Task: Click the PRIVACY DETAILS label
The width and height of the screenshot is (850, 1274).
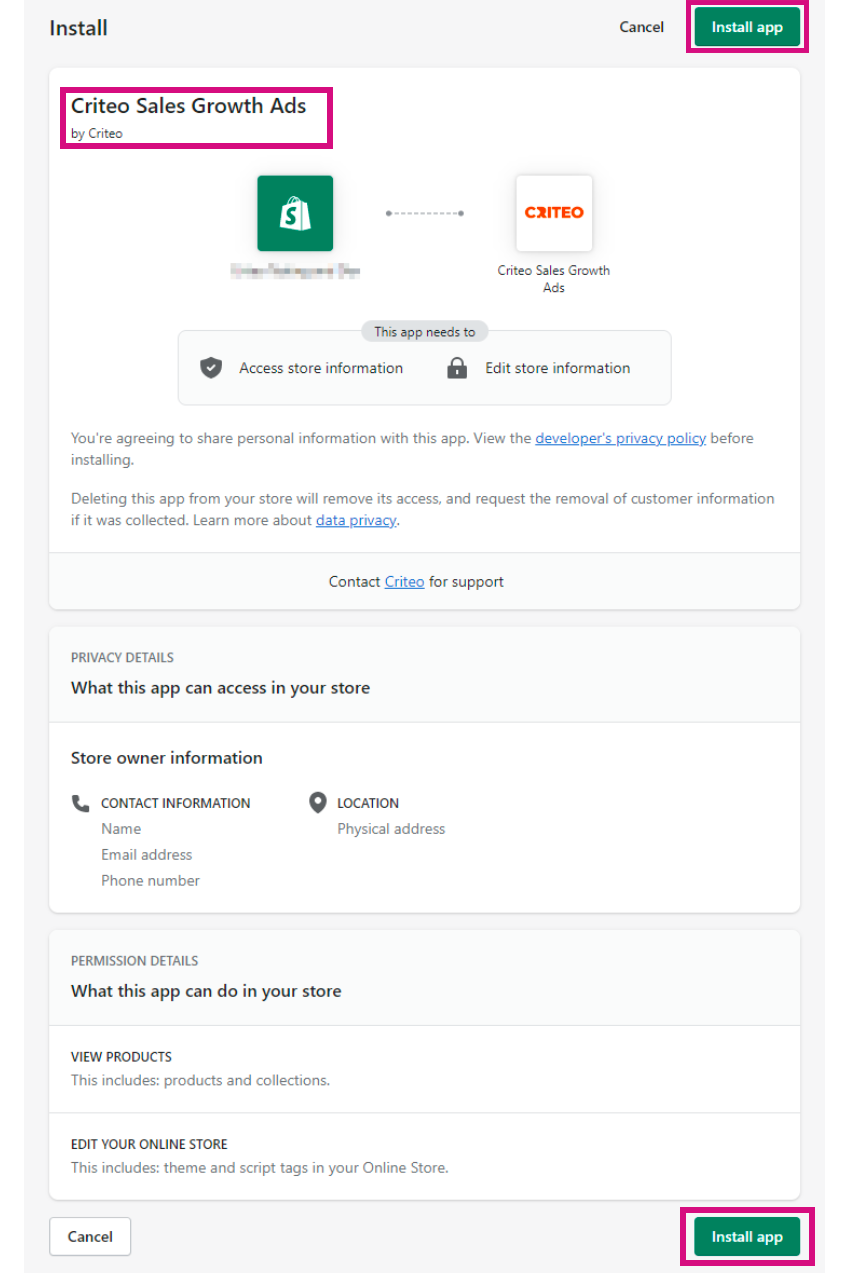Action: (x=122, y=657)
